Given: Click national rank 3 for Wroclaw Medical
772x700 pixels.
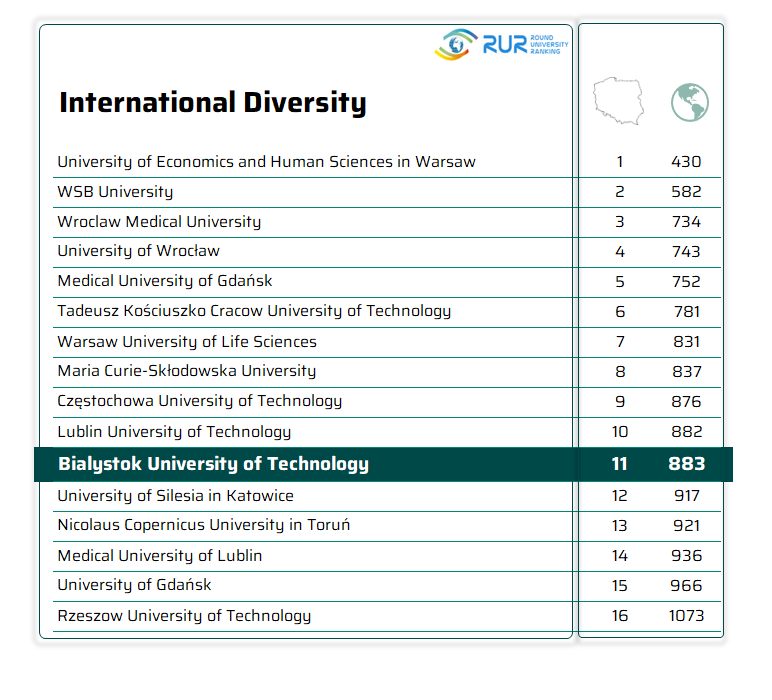Looking at the screenshot, I should [620, 222].
